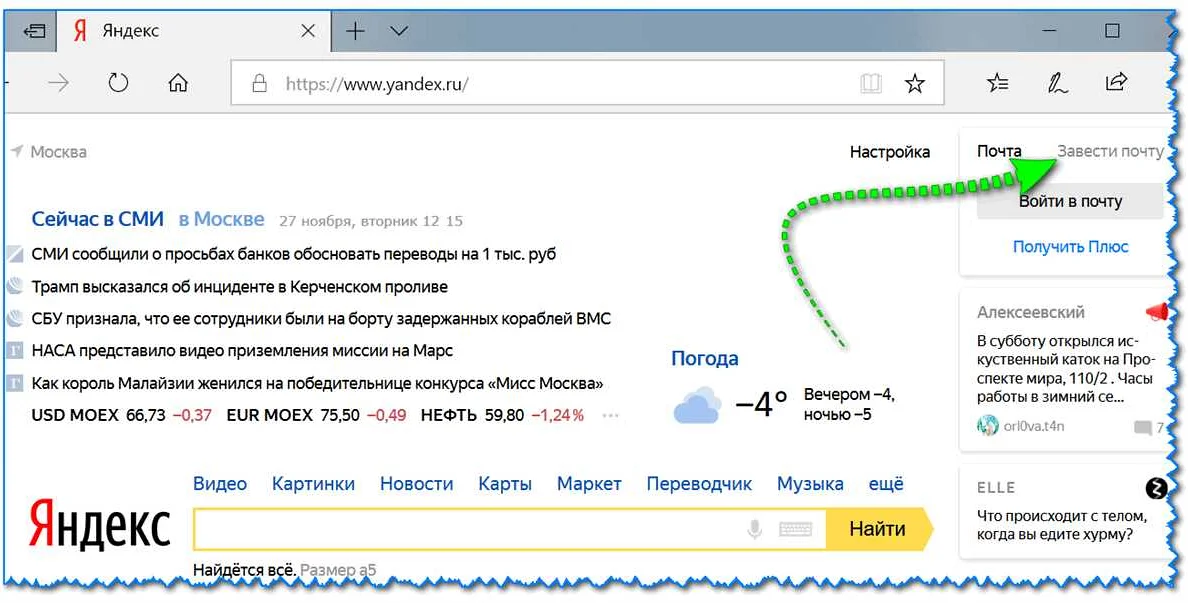The height and width of the screenshot is (603, 1188).
Task: Open Переводчик service link
Action: (x=699, y=483)
